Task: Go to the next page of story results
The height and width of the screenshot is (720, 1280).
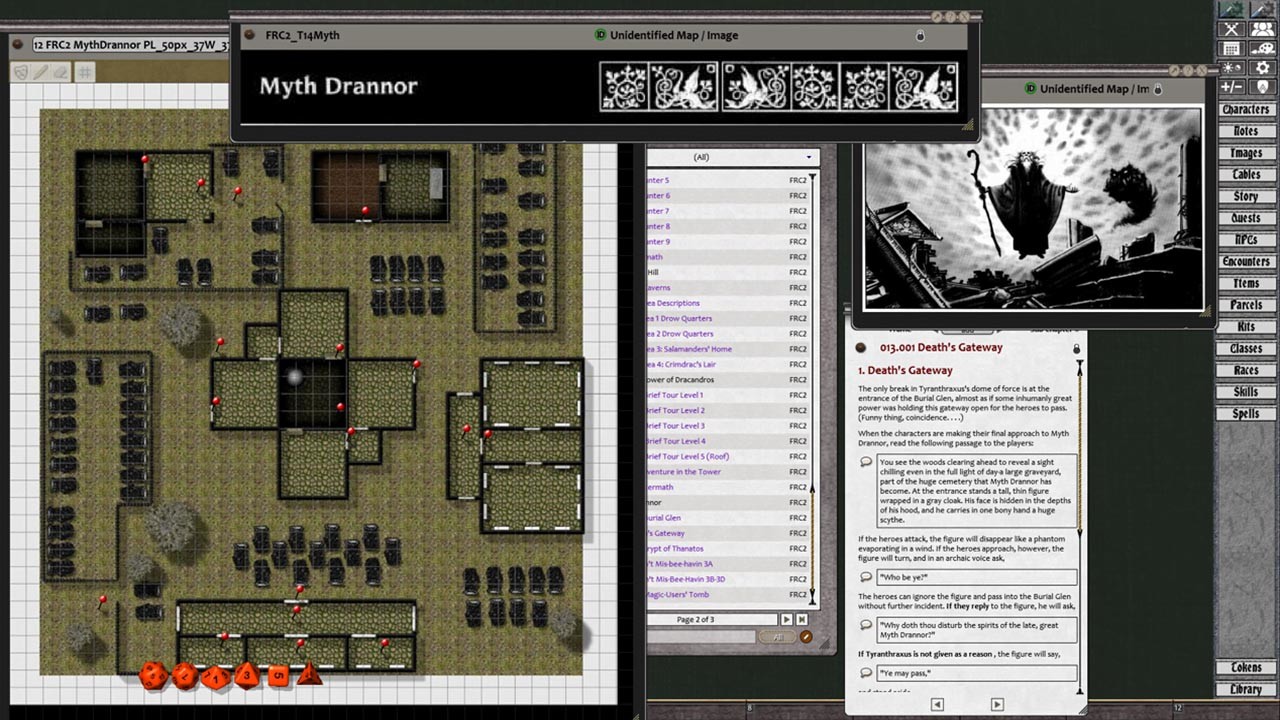Action: pyautogui.click(x=787, y=619)
